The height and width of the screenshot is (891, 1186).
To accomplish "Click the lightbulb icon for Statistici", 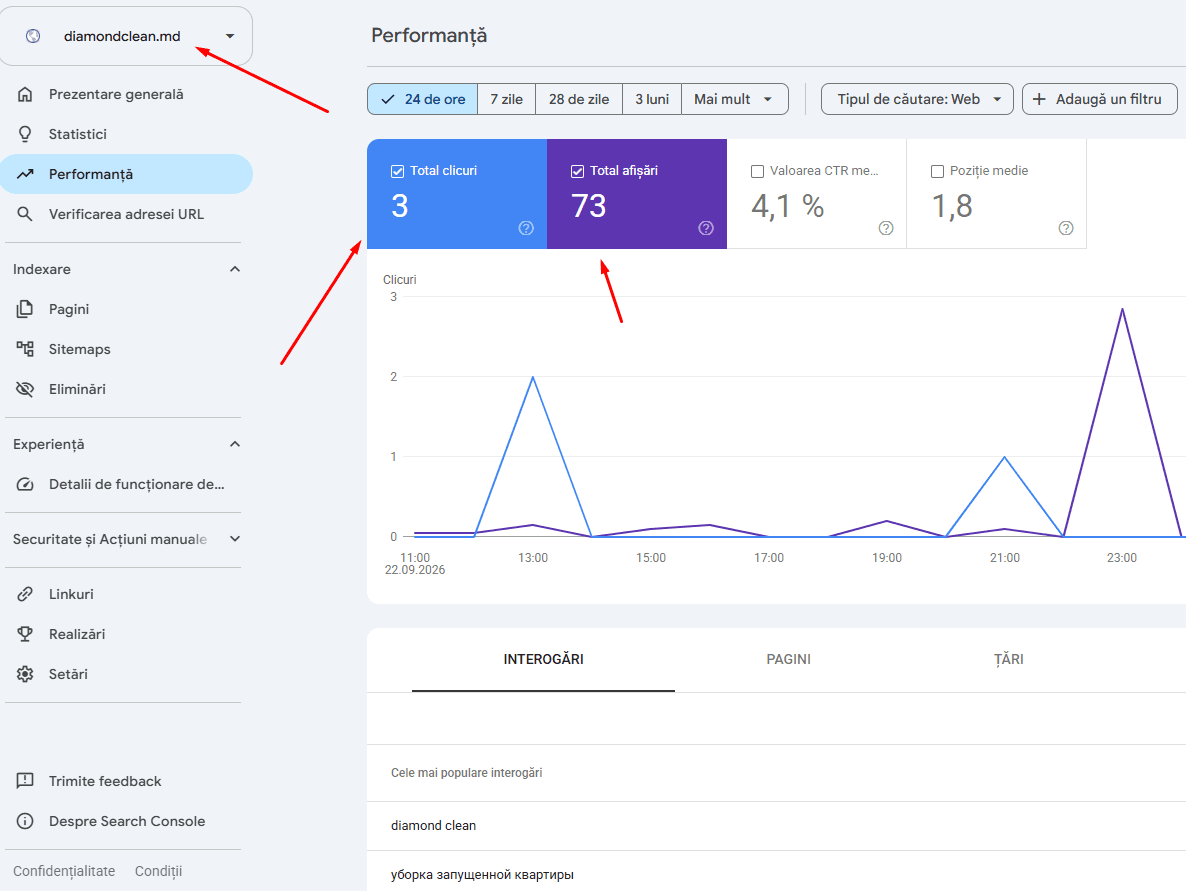I will 25,134.
